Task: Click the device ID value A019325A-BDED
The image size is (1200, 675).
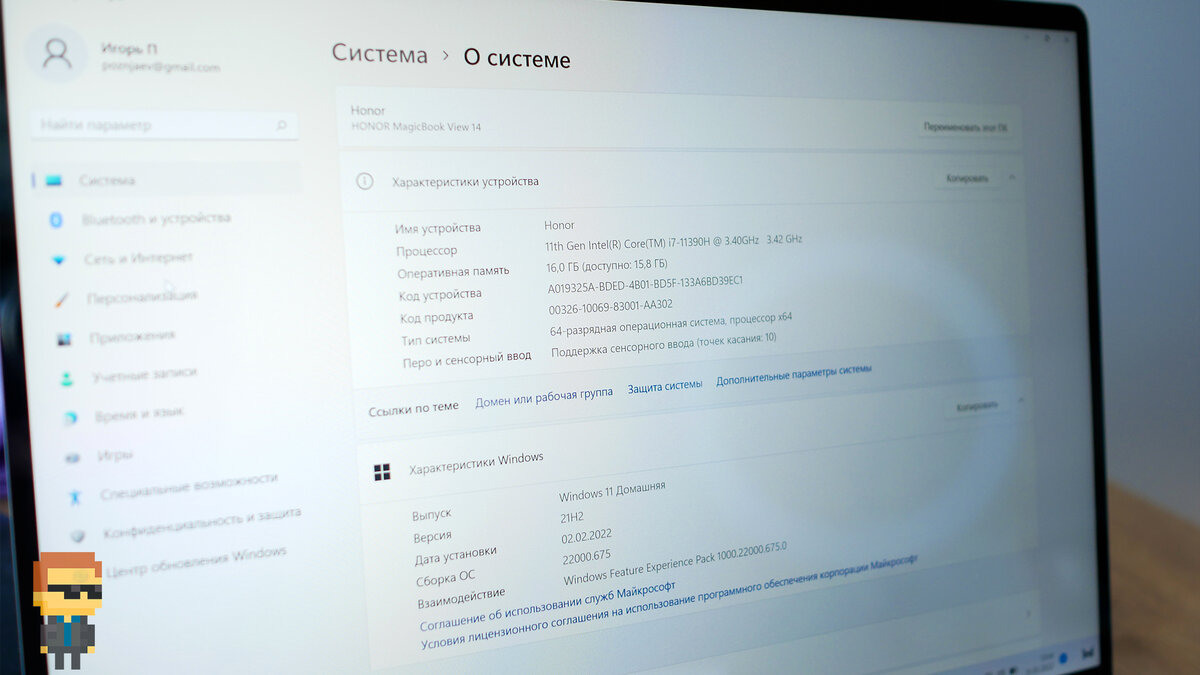Action: pyautogui.click(x=645, y=286)
